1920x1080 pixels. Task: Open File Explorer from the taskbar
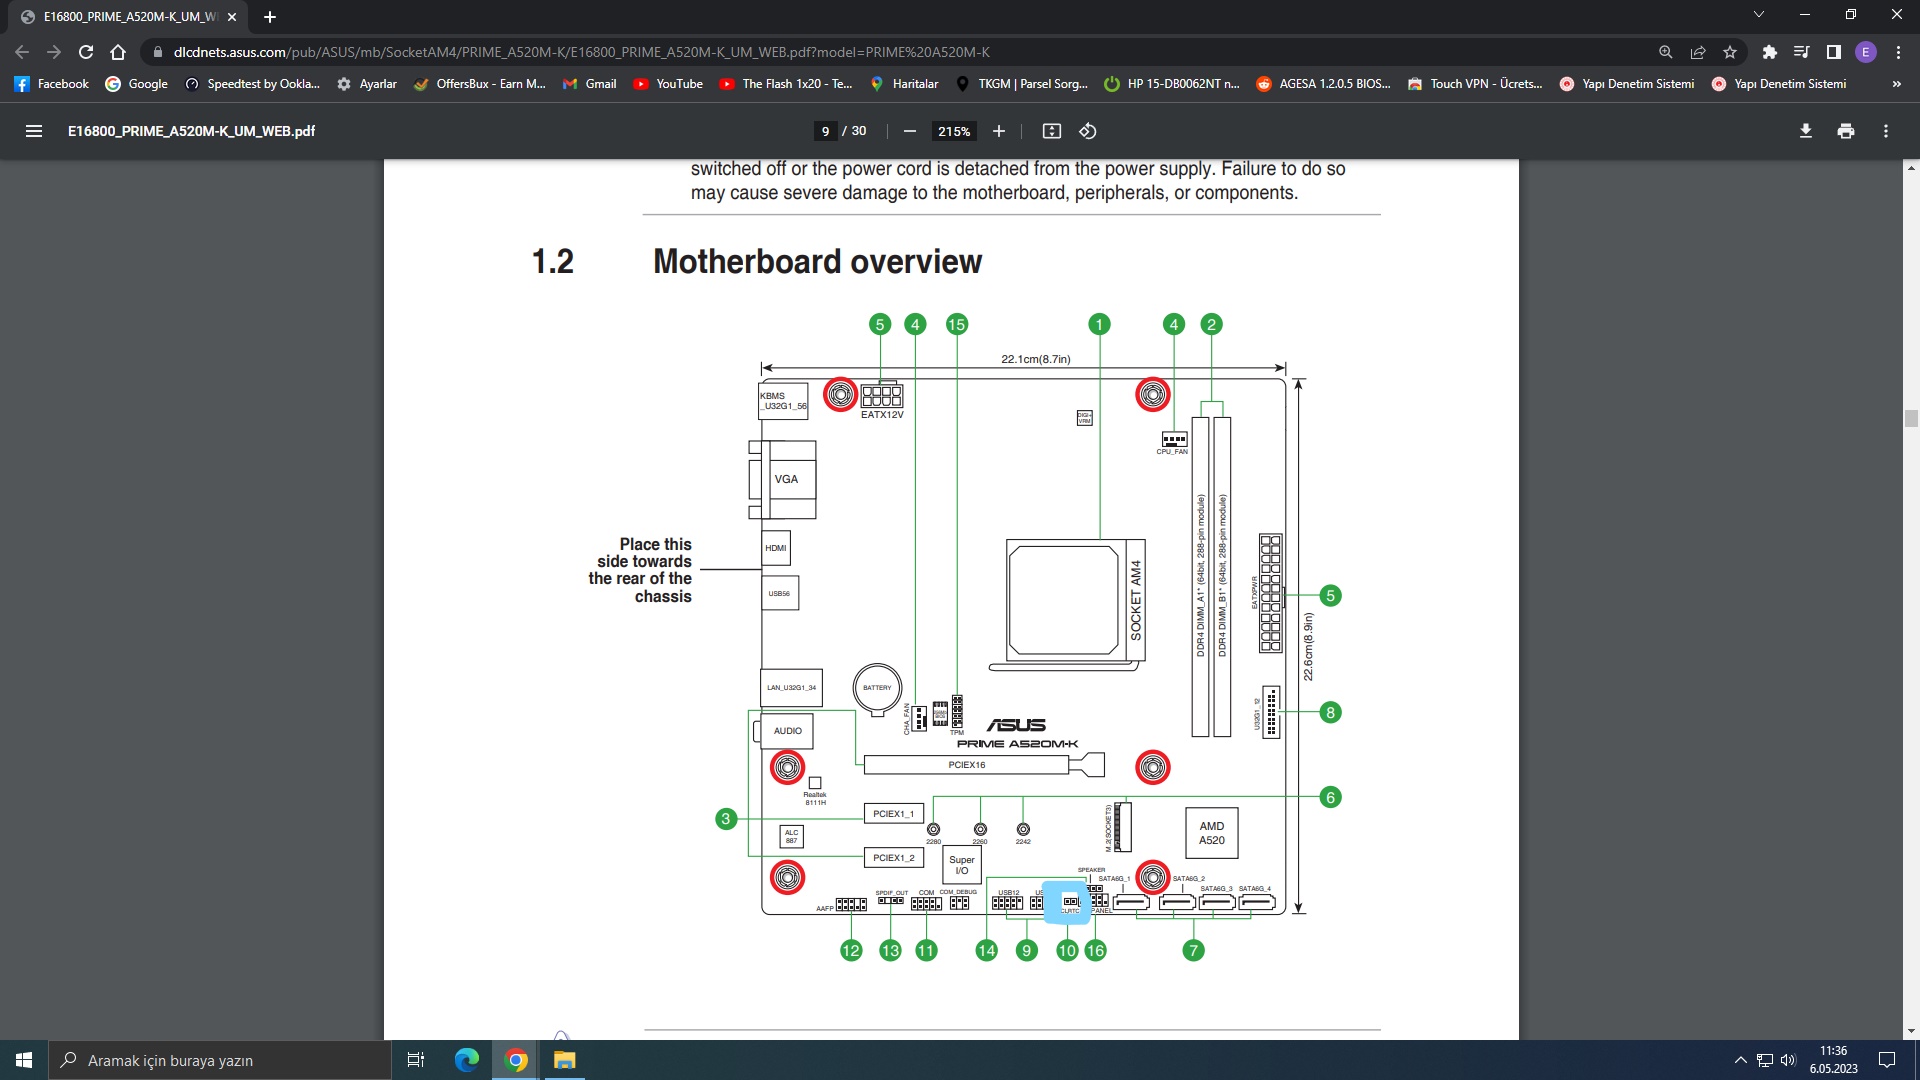click(565, 1060)
